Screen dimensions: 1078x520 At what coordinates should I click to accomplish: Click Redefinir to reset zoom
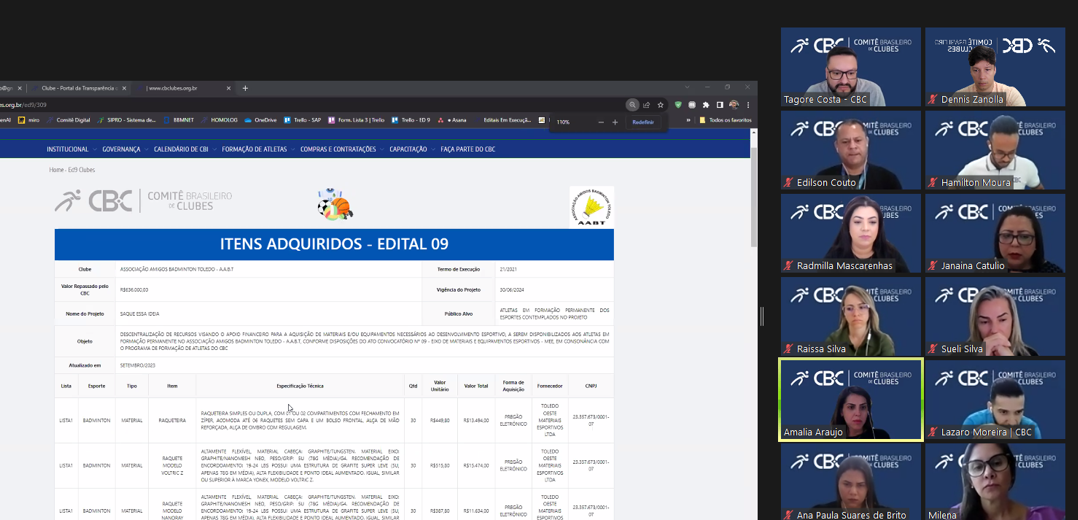644,122
